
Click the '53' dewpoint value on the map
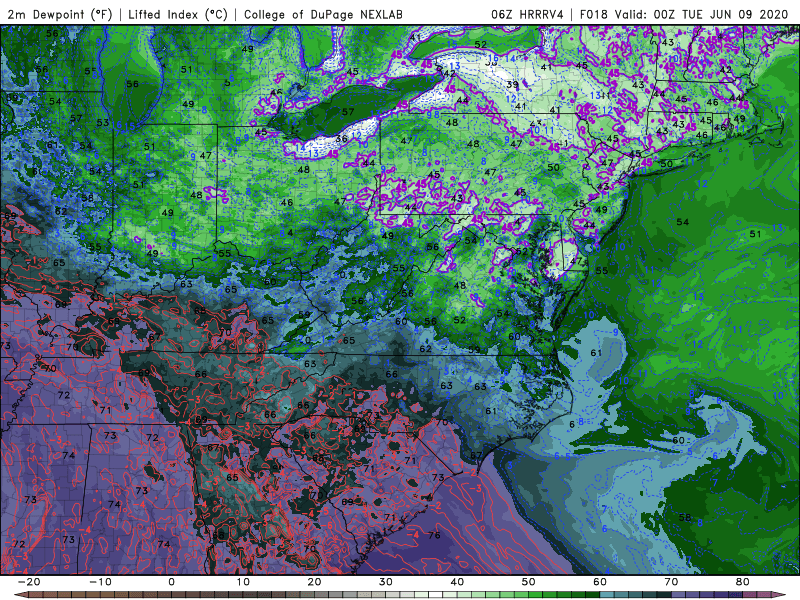(103, 122)
